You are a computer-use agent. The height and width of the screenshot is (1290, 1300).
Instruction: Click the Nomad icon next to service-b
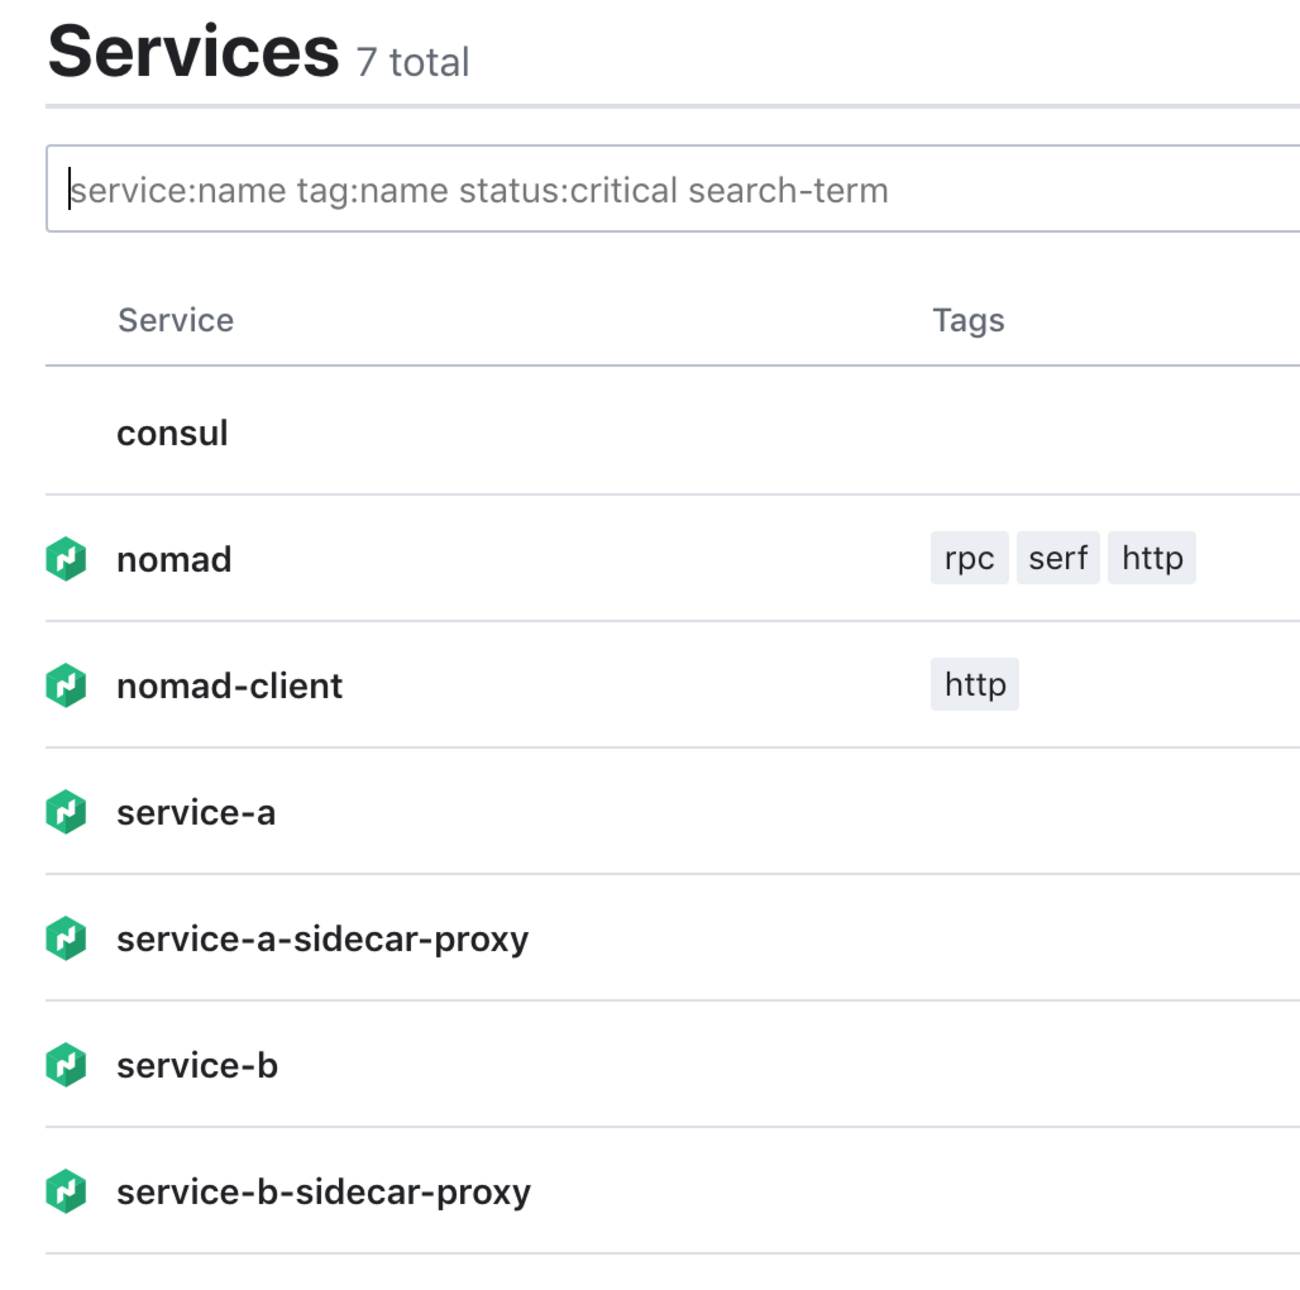pyautogui.click(x=66, y=1065)
